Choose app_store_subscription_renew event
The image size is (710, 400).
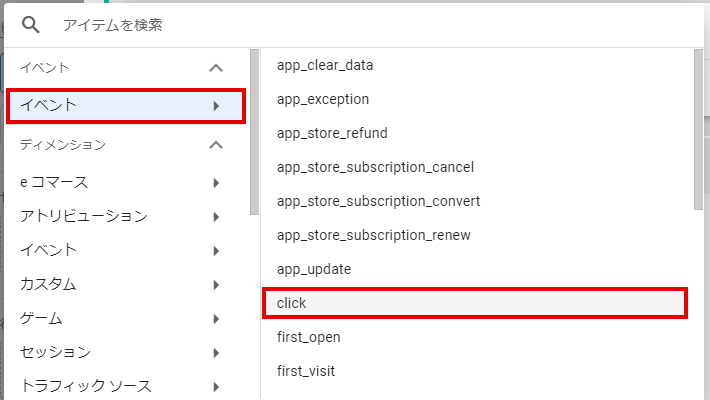click(x=374, y=236)
